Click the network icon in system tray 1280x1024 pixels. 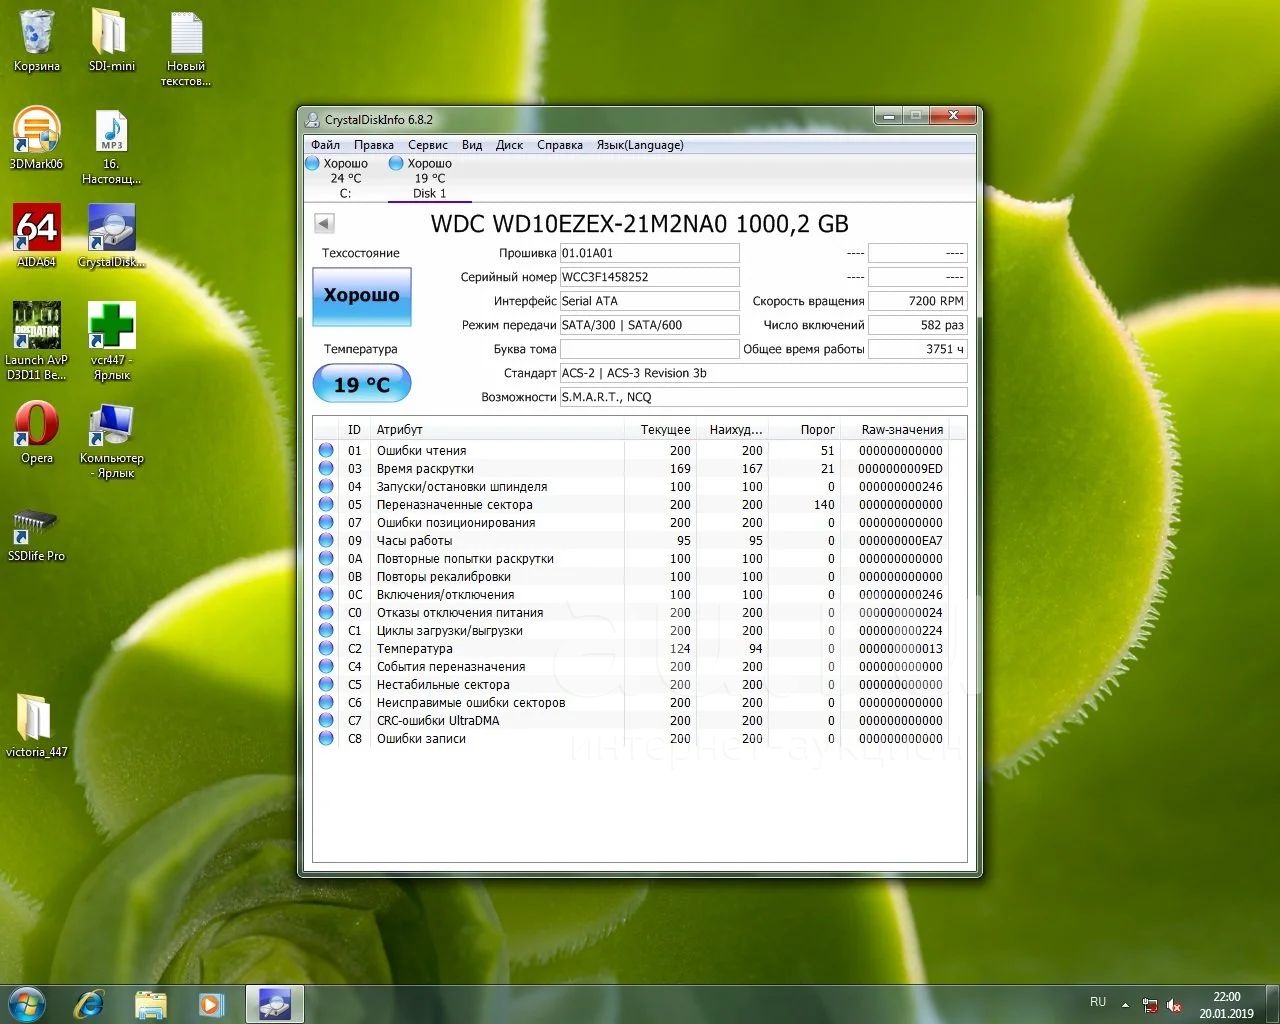(1151, 1005)
